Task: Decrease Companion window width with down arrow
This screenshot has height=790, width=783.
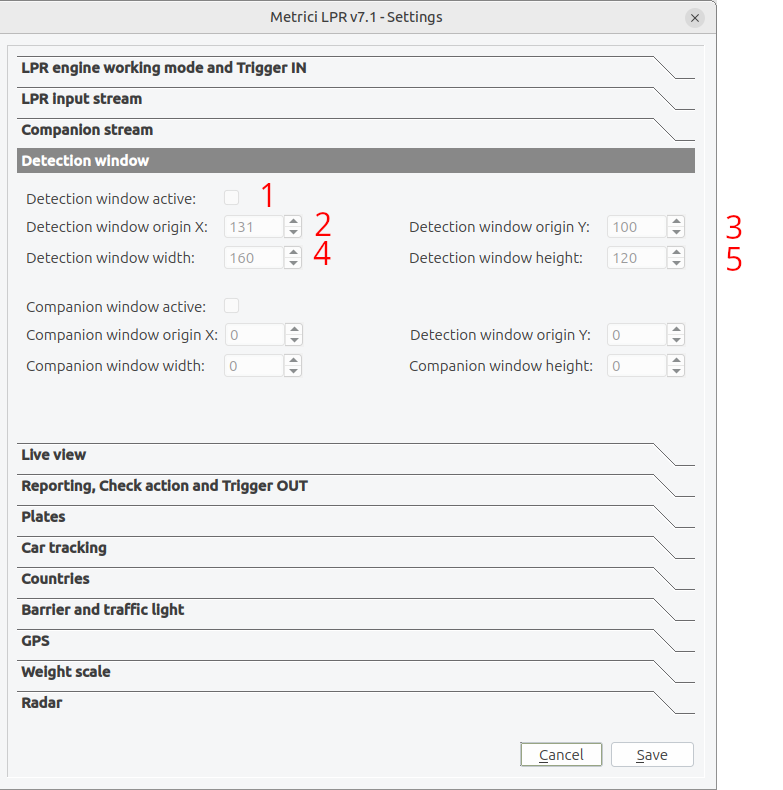Action: (x=293, y=371)
